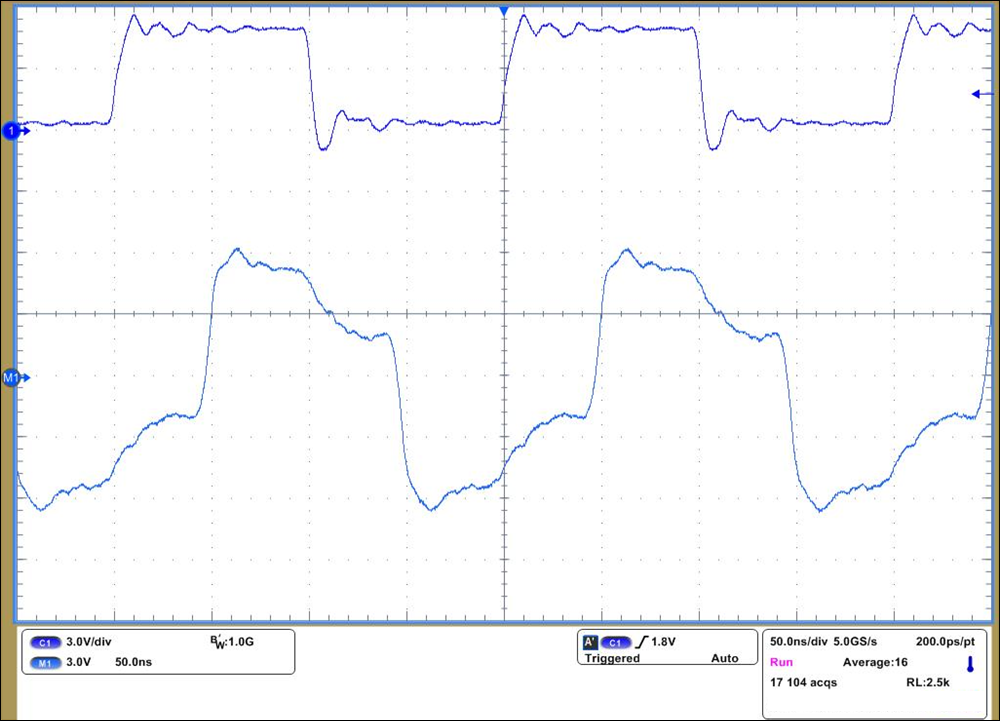
Task: Click the M1 marker on the left graticule edge
Action: tap(14, 377)
